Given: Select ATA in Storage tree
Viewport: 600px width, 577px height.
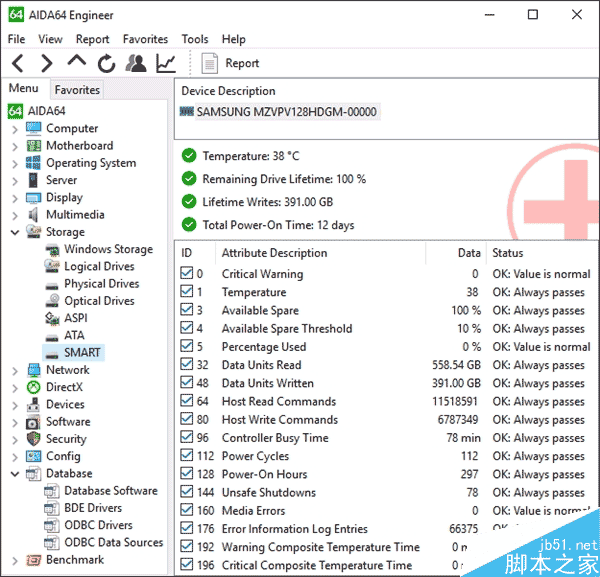Looking at the screenshot, I should tap(74, 335).
